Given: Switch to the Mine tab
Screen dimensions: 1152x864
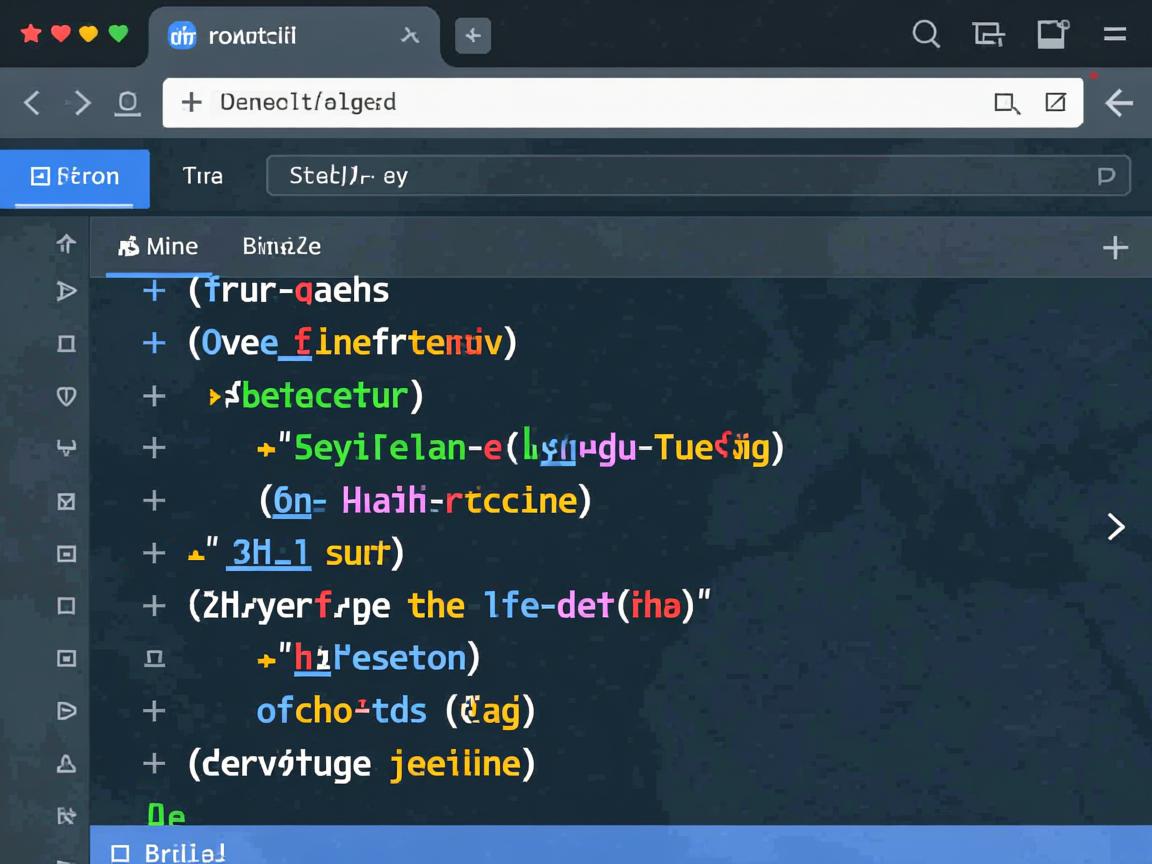Looking at the screenshot, I should coord(158,246).
